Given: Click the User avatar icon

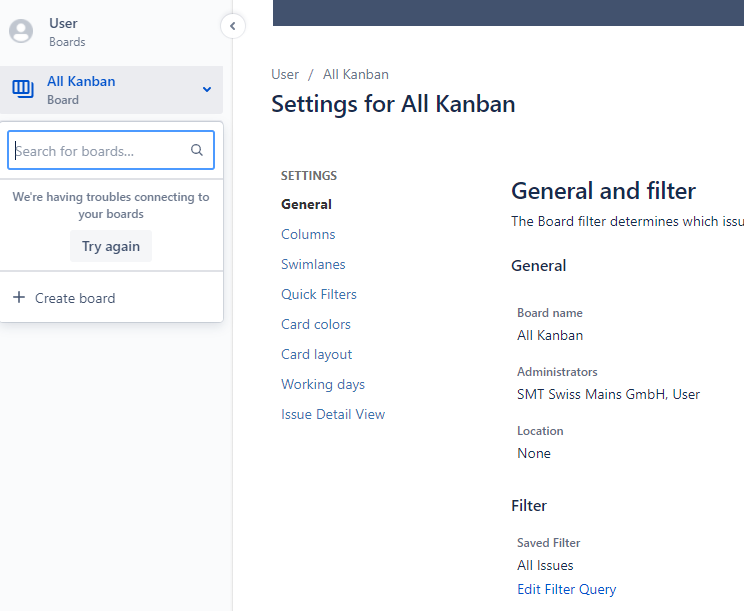Looking at the screenshot, I should coord(21,31).
